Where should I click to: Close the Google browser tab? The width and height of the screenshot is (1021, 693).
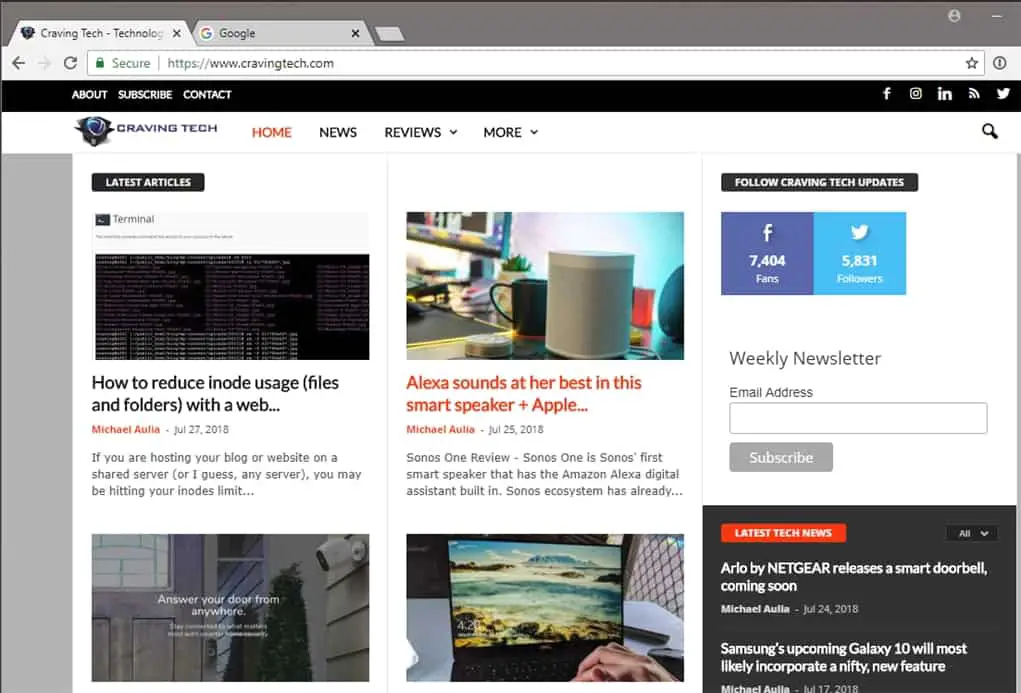point(355,33)
